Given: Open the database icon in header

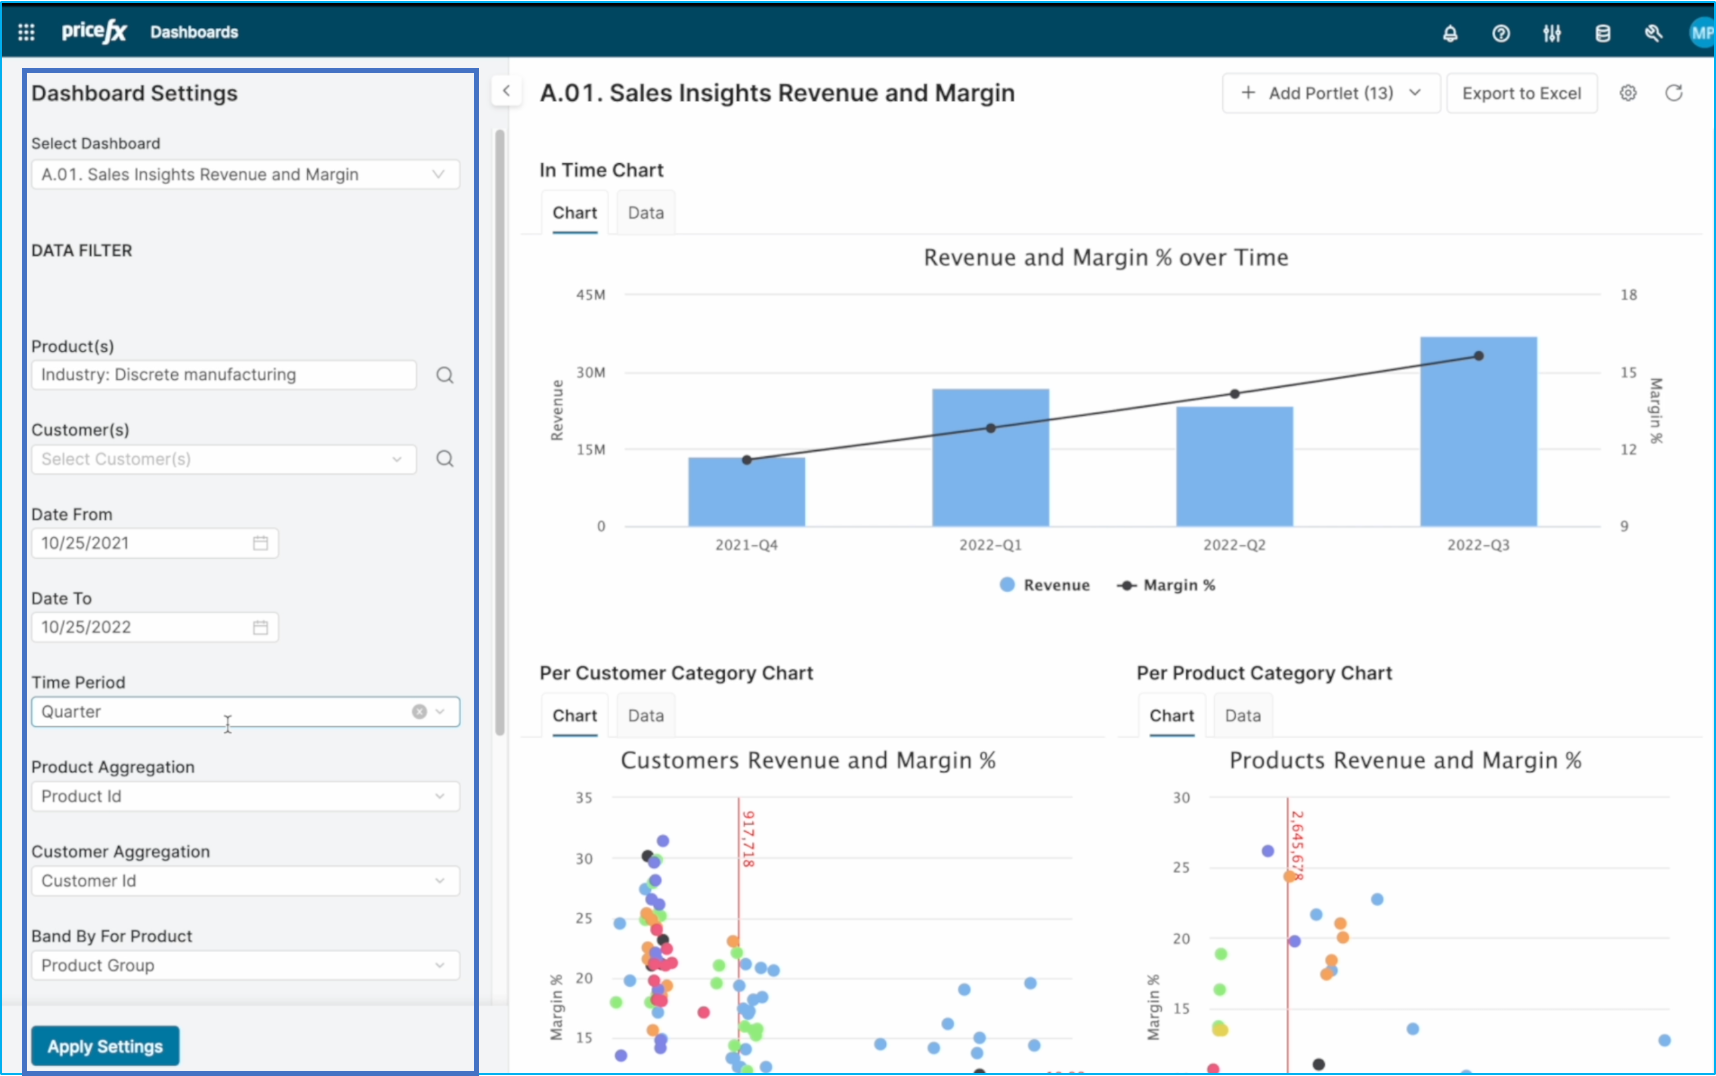Looking at the screenshot, I should pyautogui.click(x=1603, y=34).
